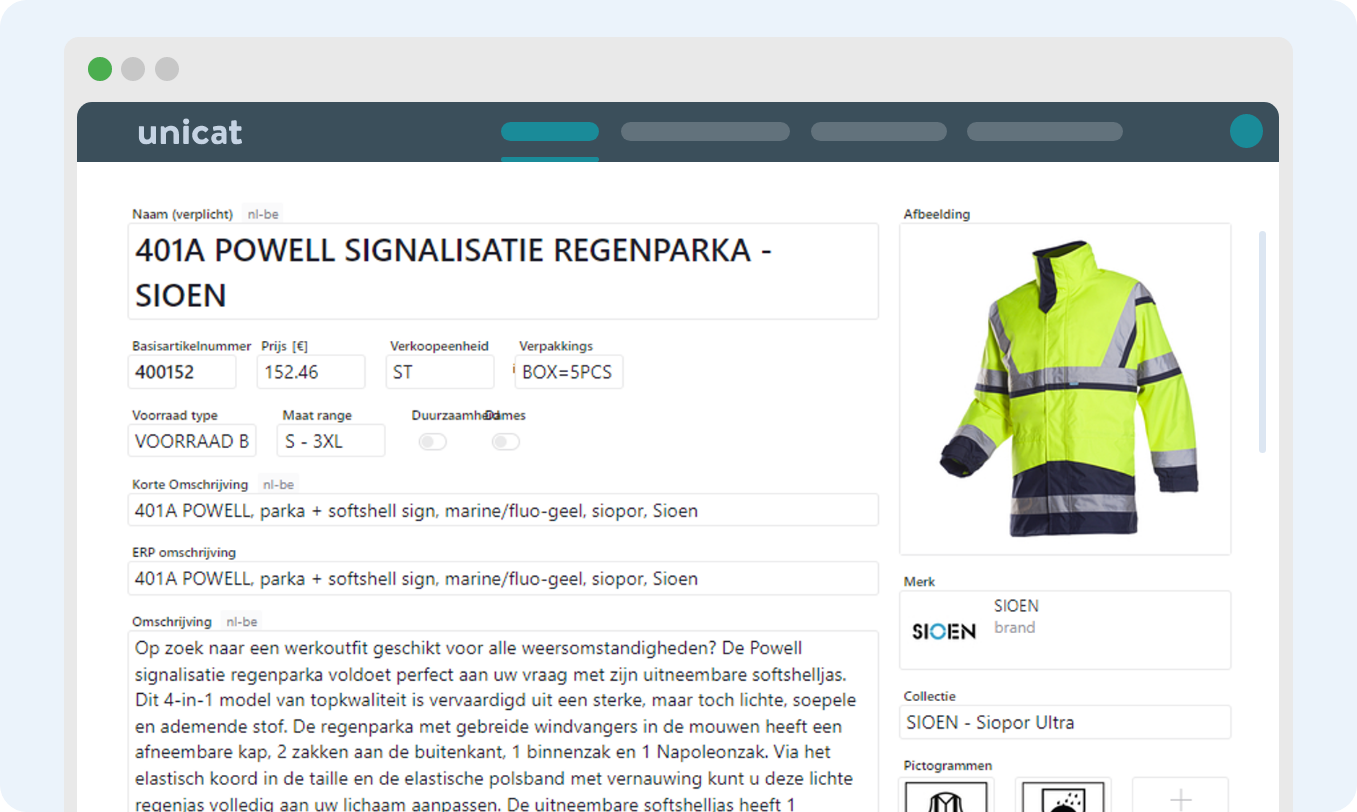Click the Prijs field showing 152.46

(310, 372)
